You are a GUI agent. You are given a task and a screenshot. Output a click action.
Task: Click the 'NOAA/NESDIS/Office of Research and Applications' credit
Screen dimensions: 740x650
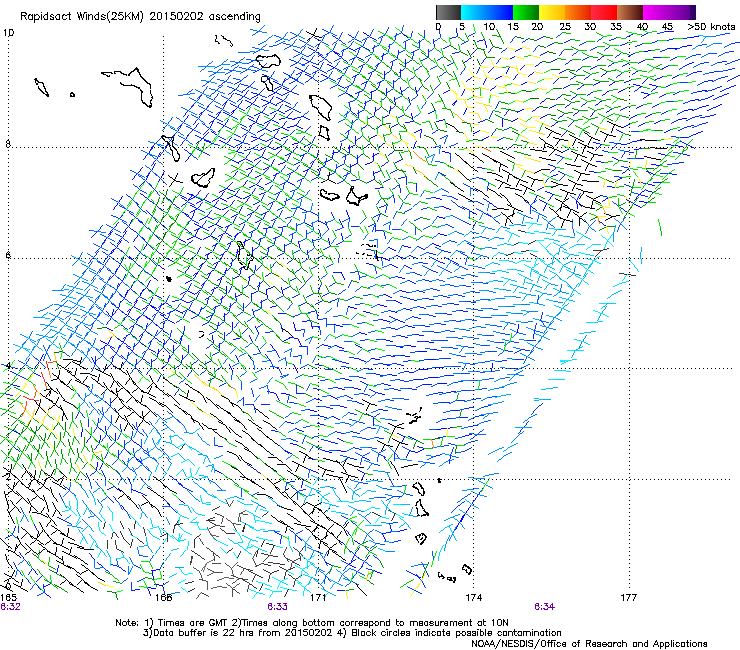[589, 643]
